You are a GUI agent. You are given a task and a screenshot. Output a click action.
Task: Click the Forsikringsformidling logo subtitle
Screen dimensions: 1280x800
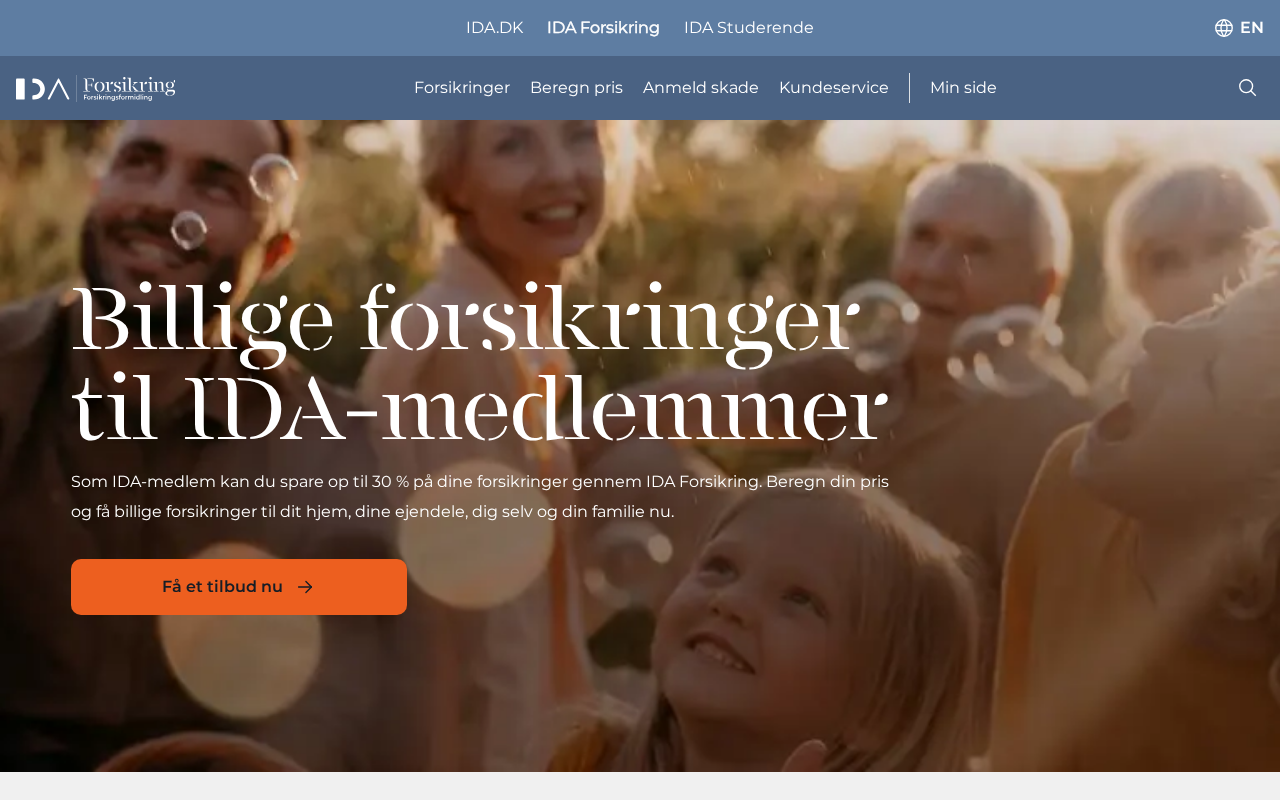click(118, 98)
